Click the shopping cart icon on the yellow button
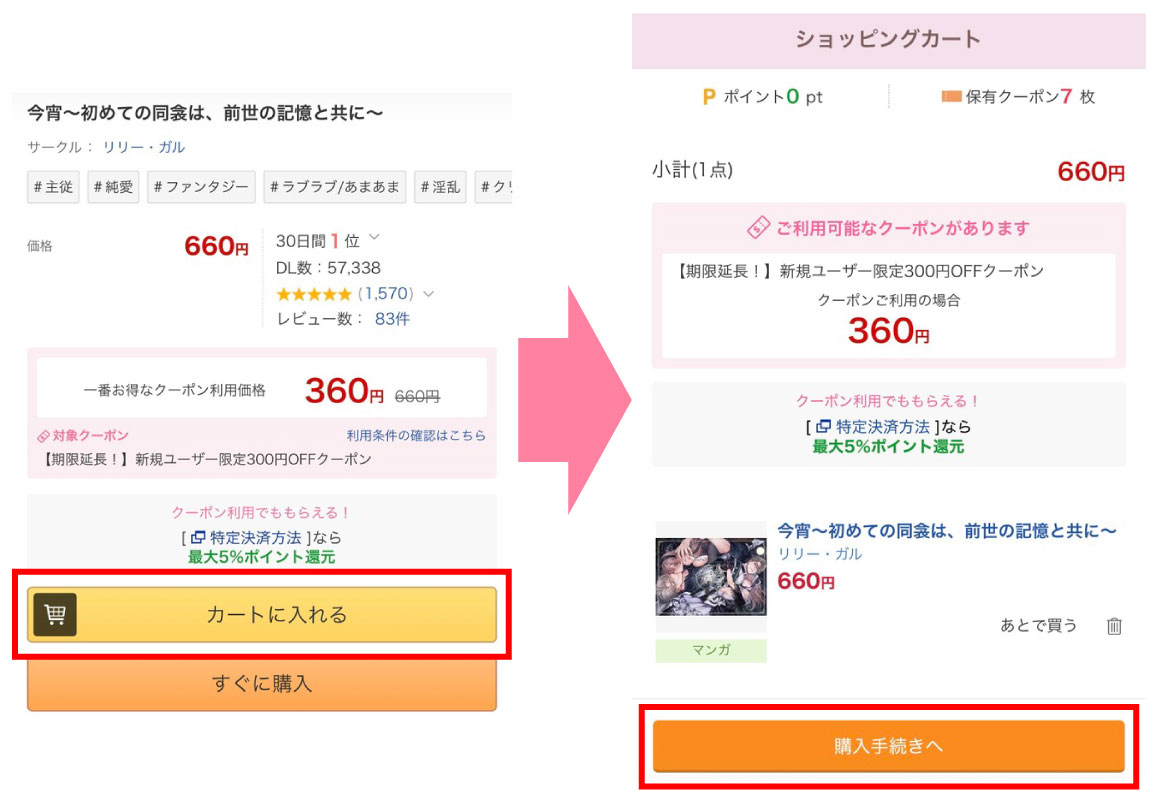 click(55, 615)
